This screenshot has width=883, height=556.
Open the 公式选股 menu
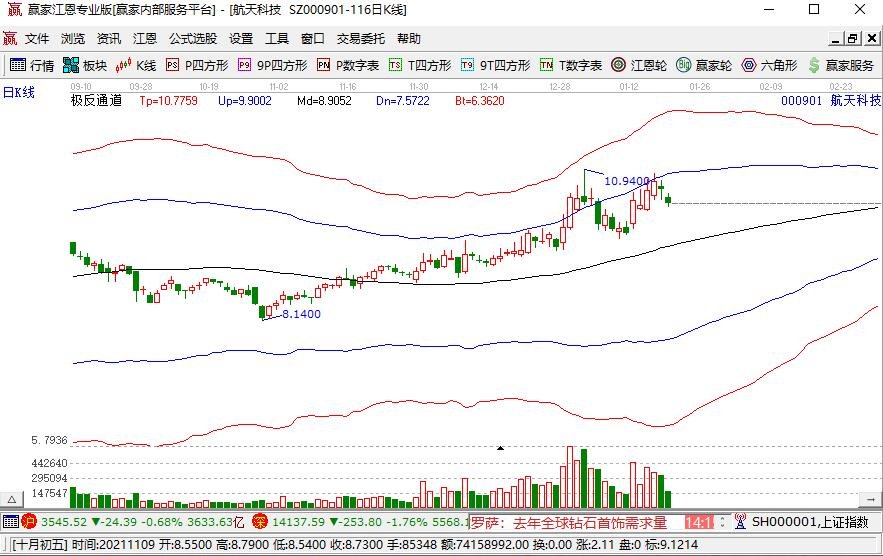pyautogui.click(x=193, y=38)
